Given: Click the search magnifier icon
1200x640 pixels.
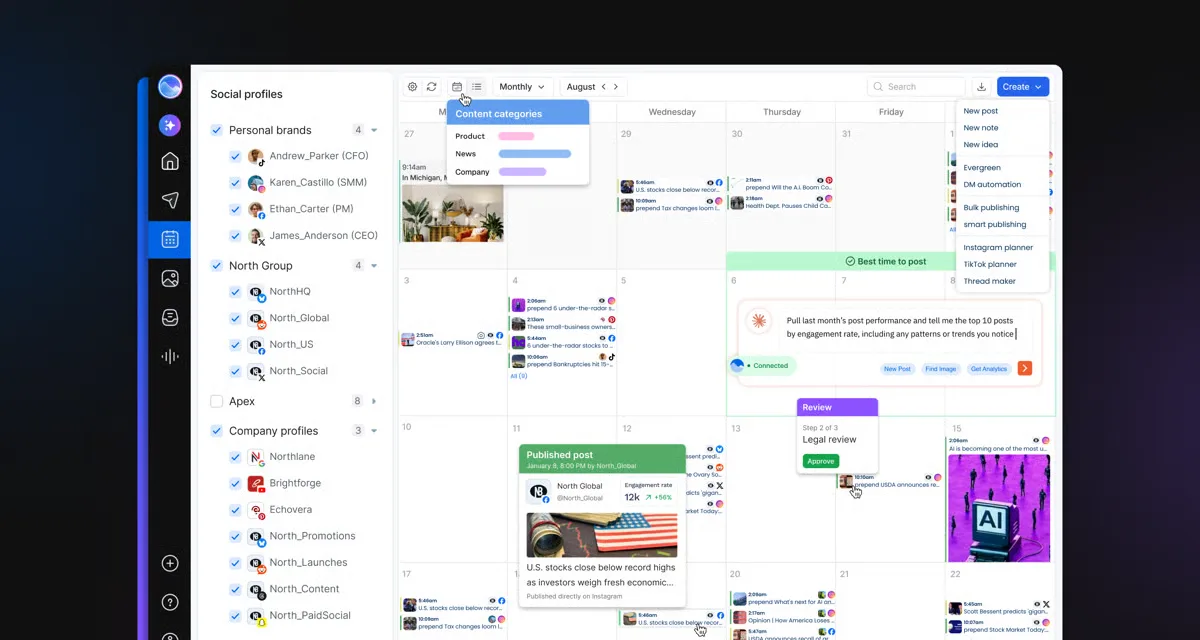Looking at the screenshot, I should tap(878, 87).
